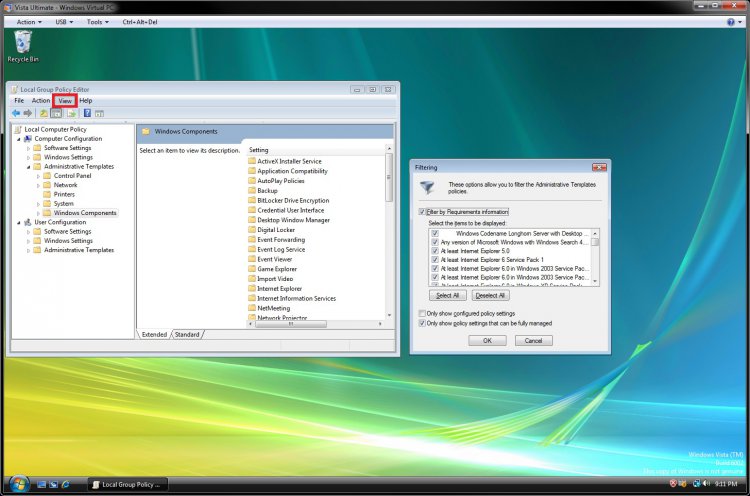750x496 pixels.
Task: Open the BitLocker Drive Encryption folder
Action: coord(288,200)
